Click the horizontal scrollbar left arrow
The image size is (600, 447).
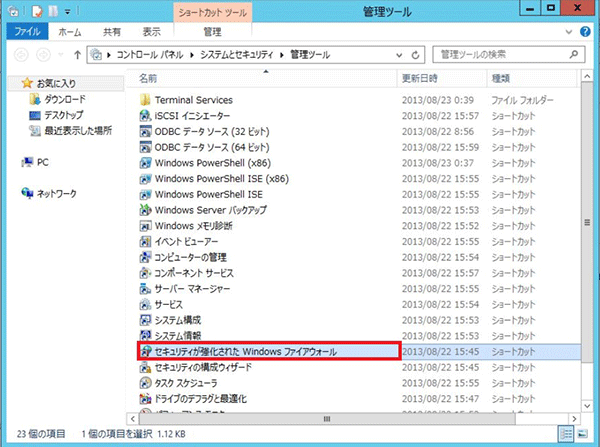coord(132,419)
